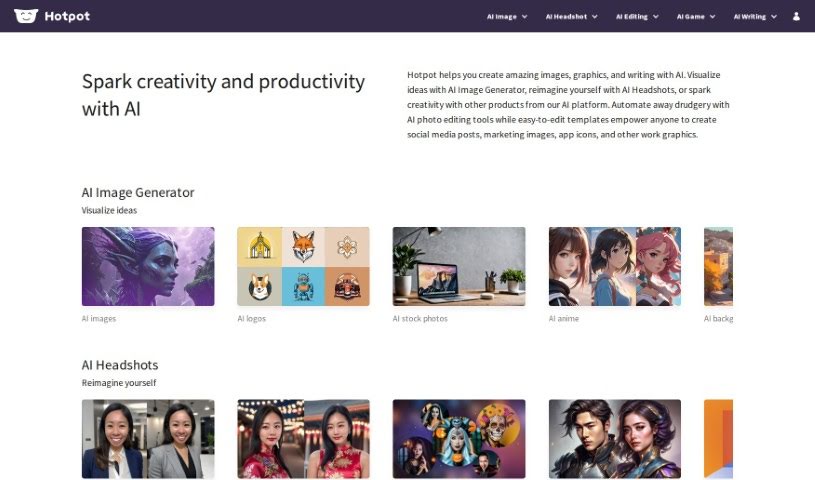Open the AI logos grid thumbnail
The height and width of the screenshot is (480, 815).
tap(304, 266)
